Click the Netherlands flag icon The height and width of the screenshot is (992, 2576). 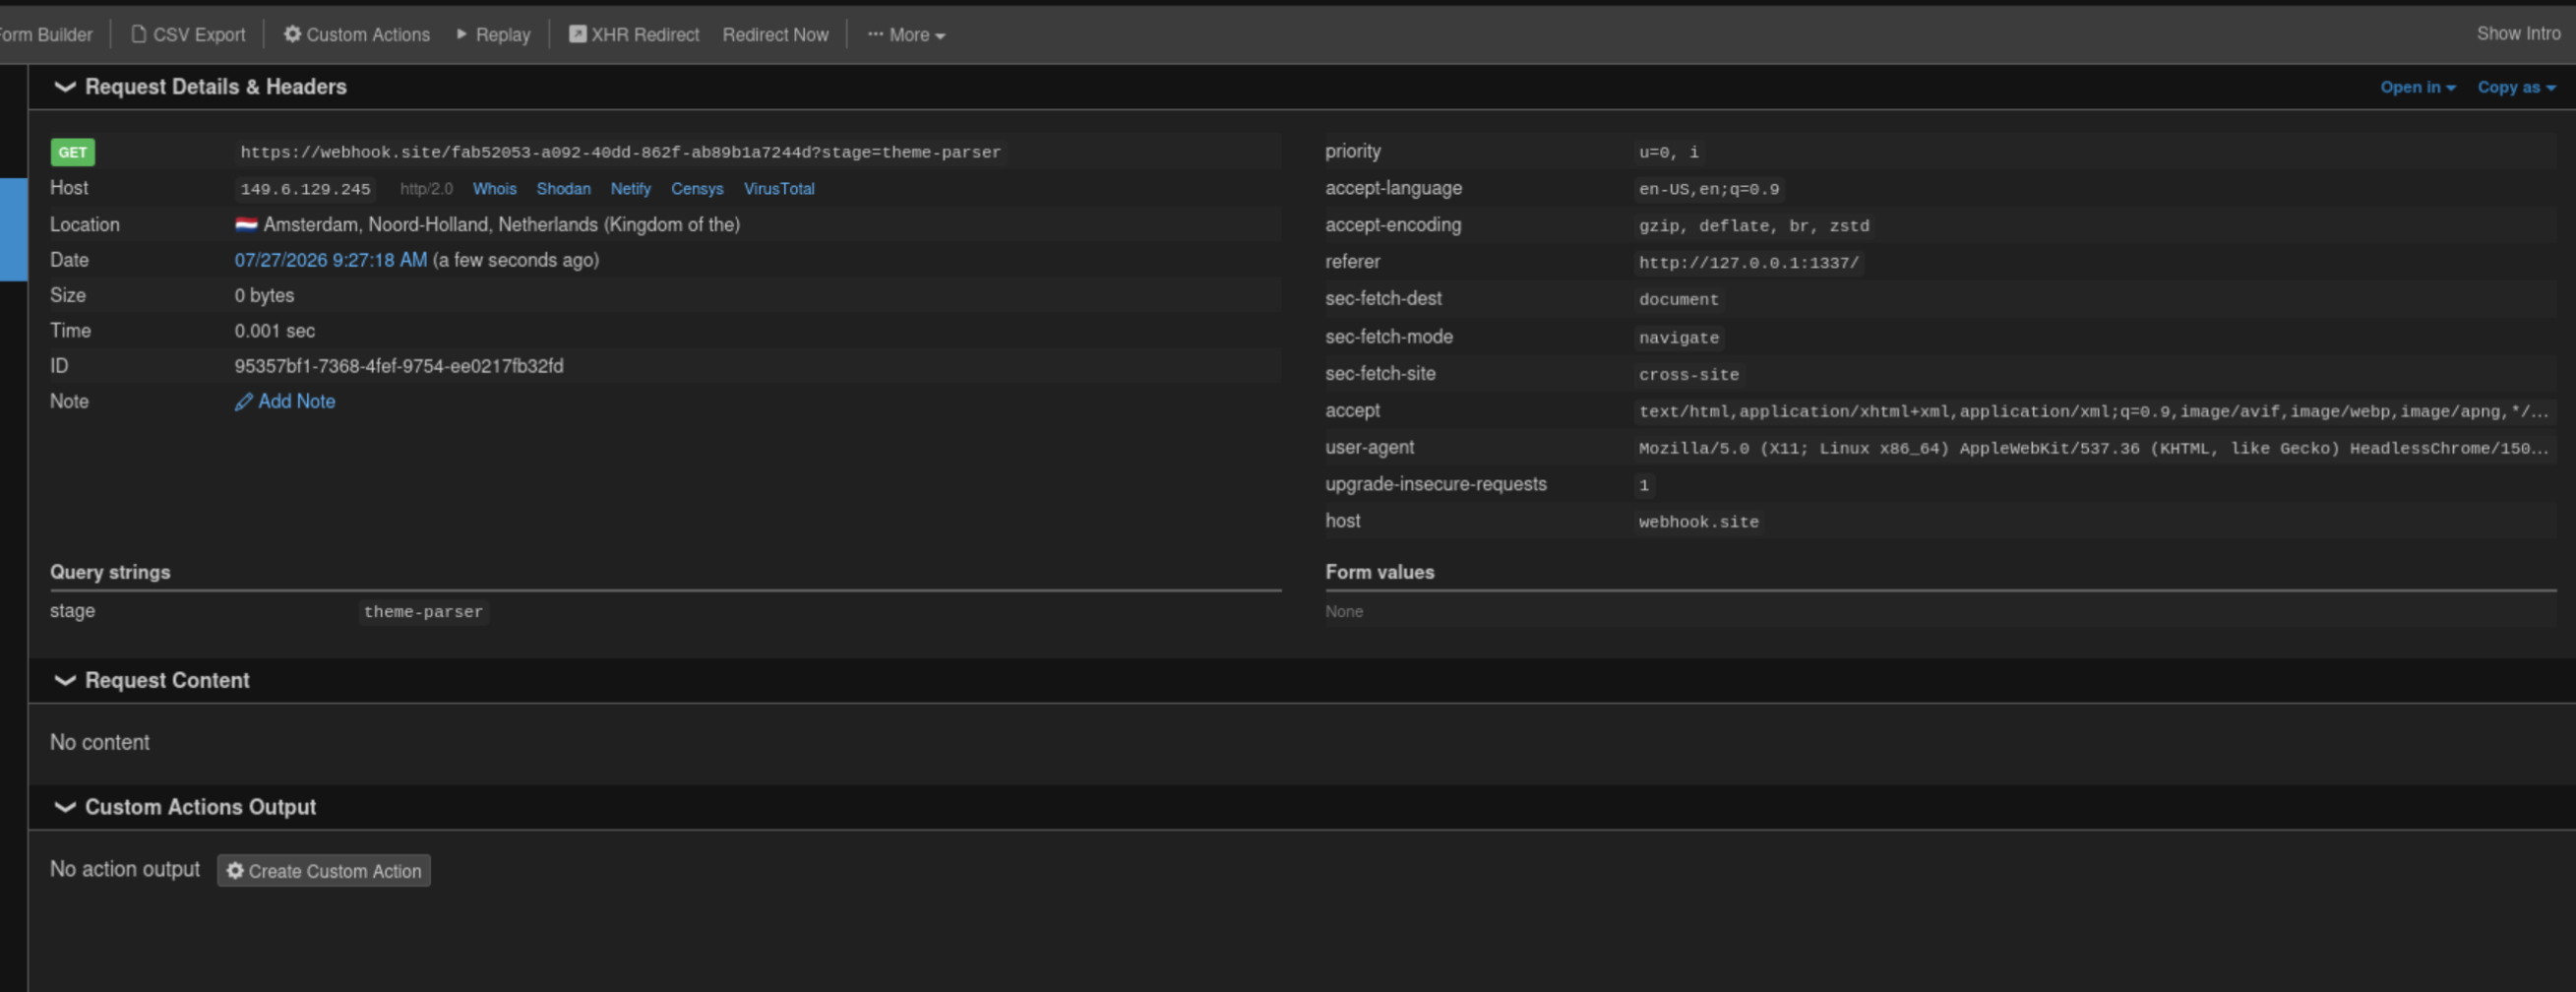click(x=246, y=224)
